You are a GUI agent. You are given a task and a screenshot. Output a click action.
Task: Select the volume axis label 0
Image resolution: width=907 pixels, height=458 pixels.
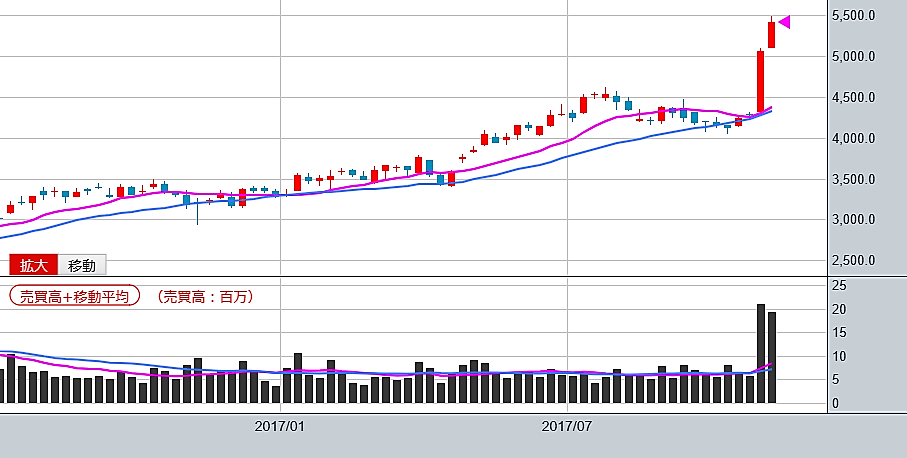pyautogui.click(x=835, y=404)
